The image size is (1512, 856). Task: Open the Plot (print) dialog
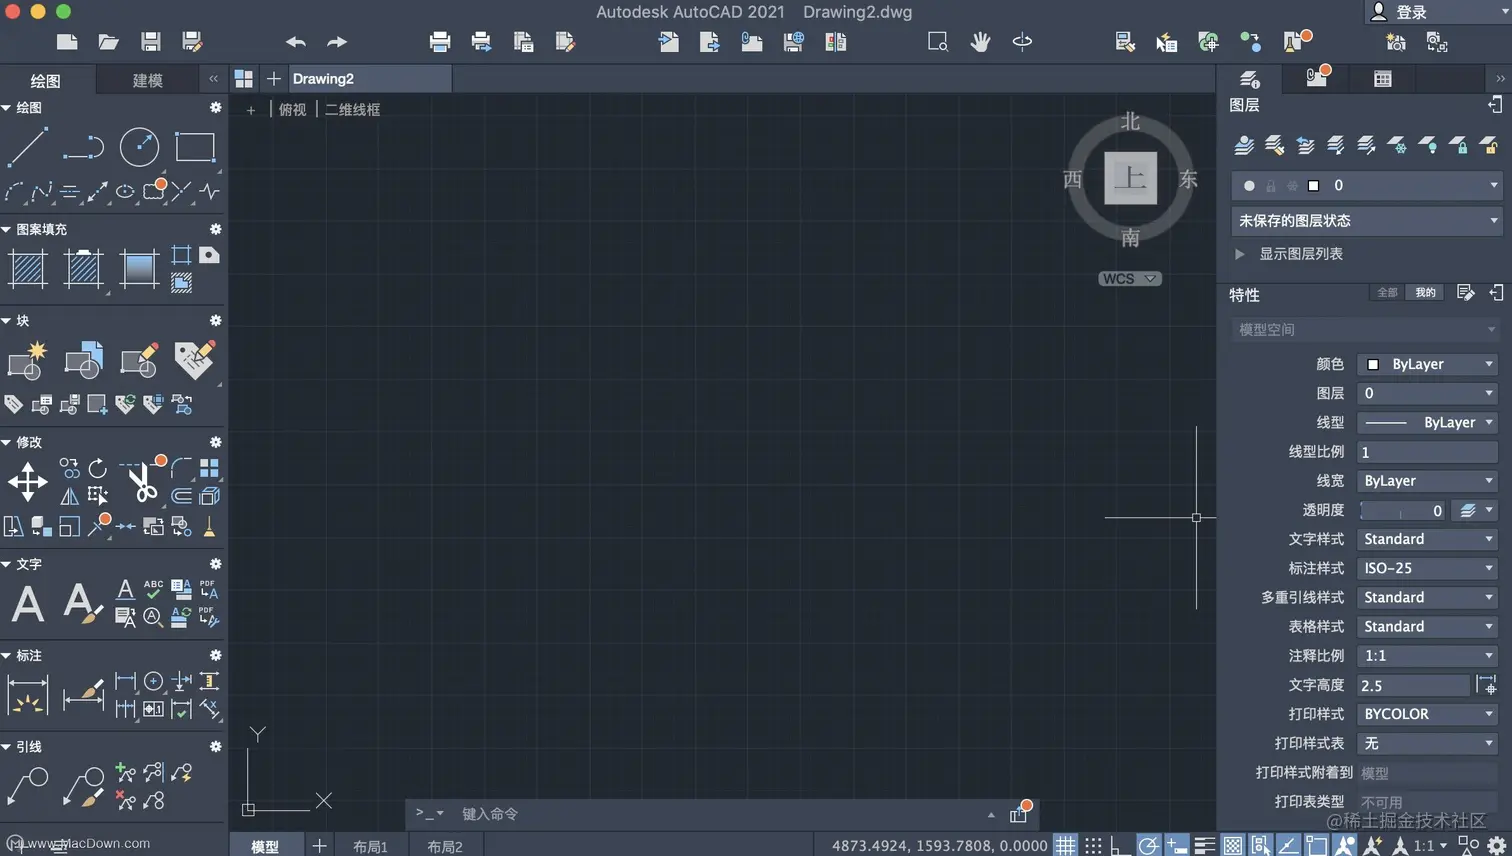(439, 42)
